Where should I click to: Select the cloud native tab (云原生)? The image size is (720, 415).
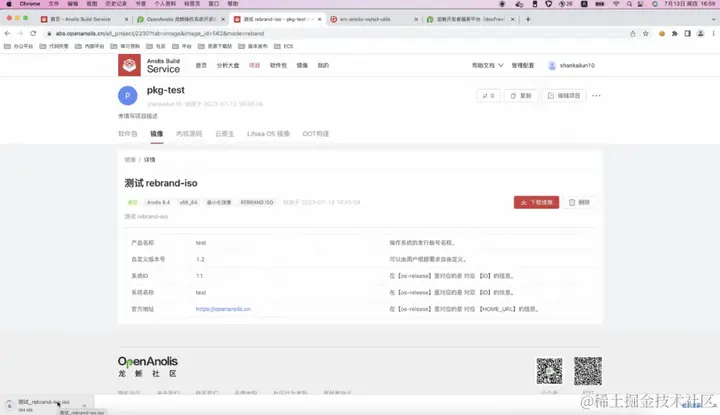tap(225, 134)
